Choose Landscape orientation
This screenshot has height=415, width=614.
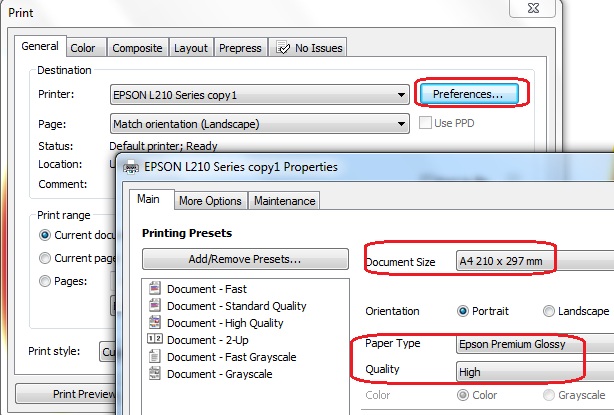click(549, 311)
